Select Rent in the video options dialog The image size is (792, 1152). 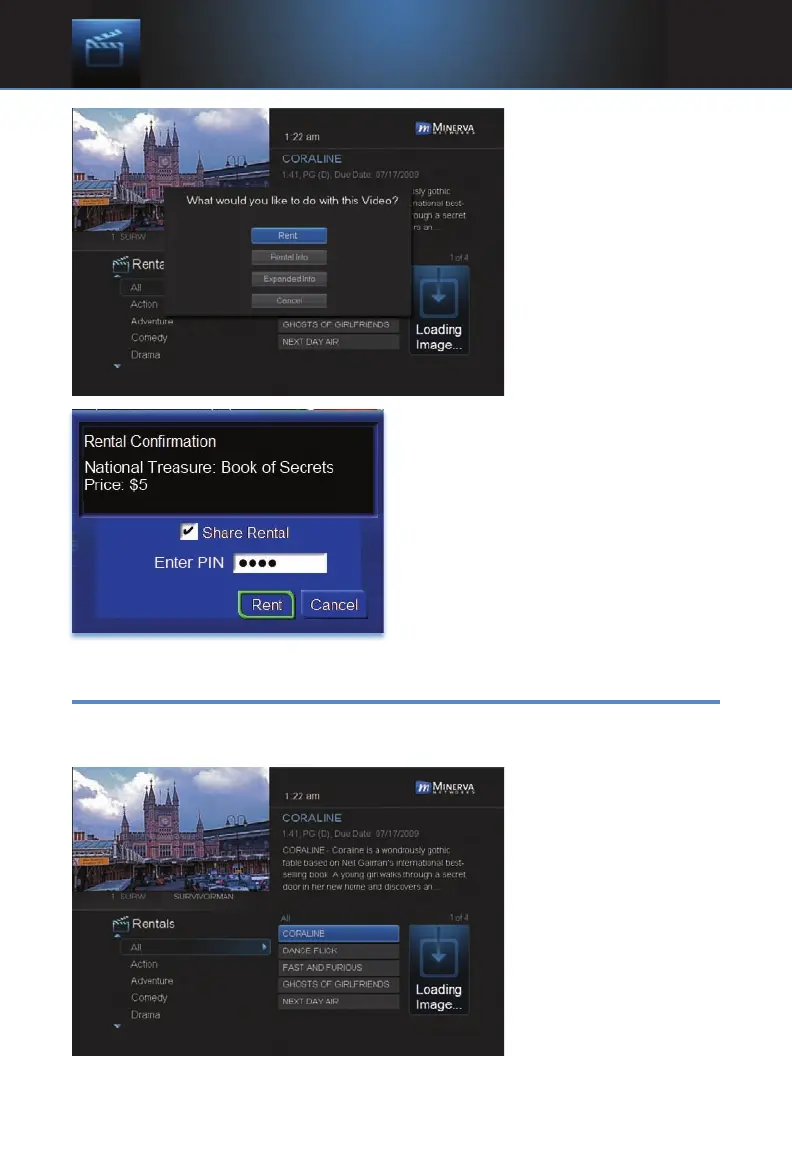pos(289,236)
